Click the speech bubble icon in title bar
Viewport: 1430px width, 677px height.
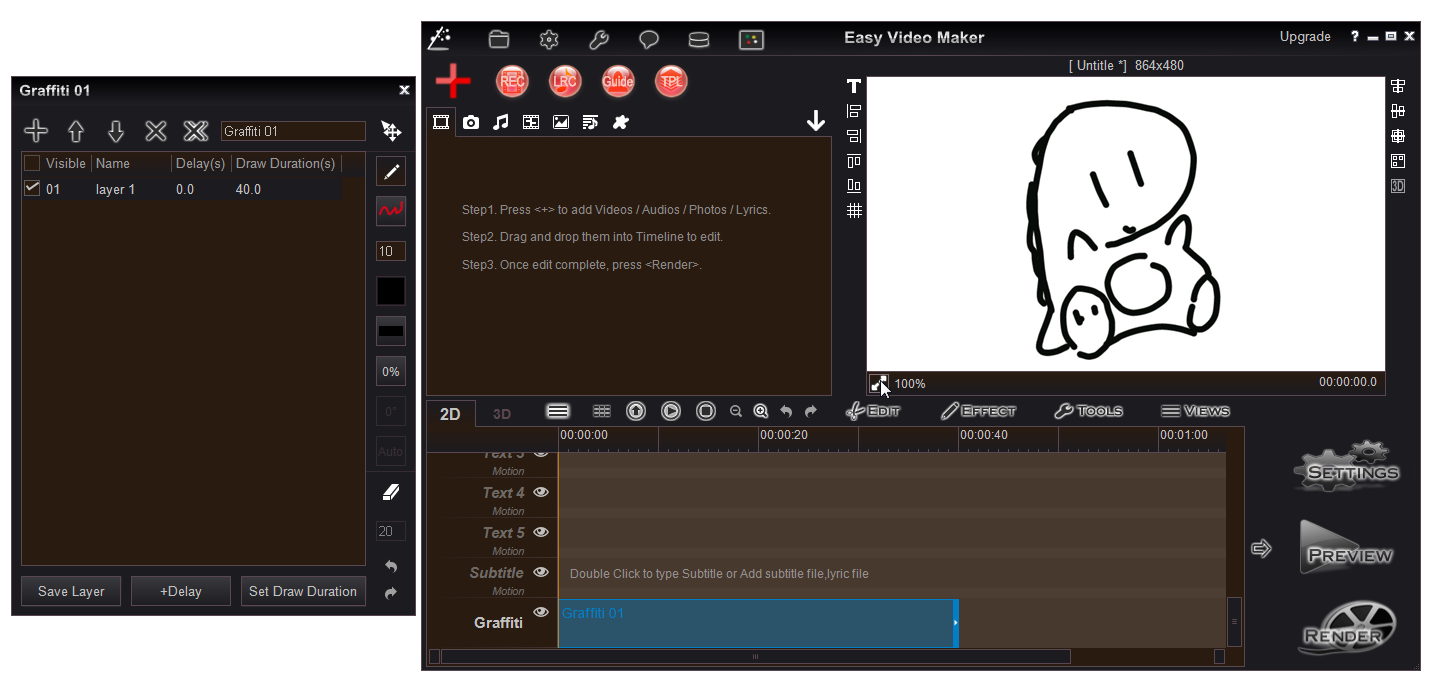[x=649, y=40]
